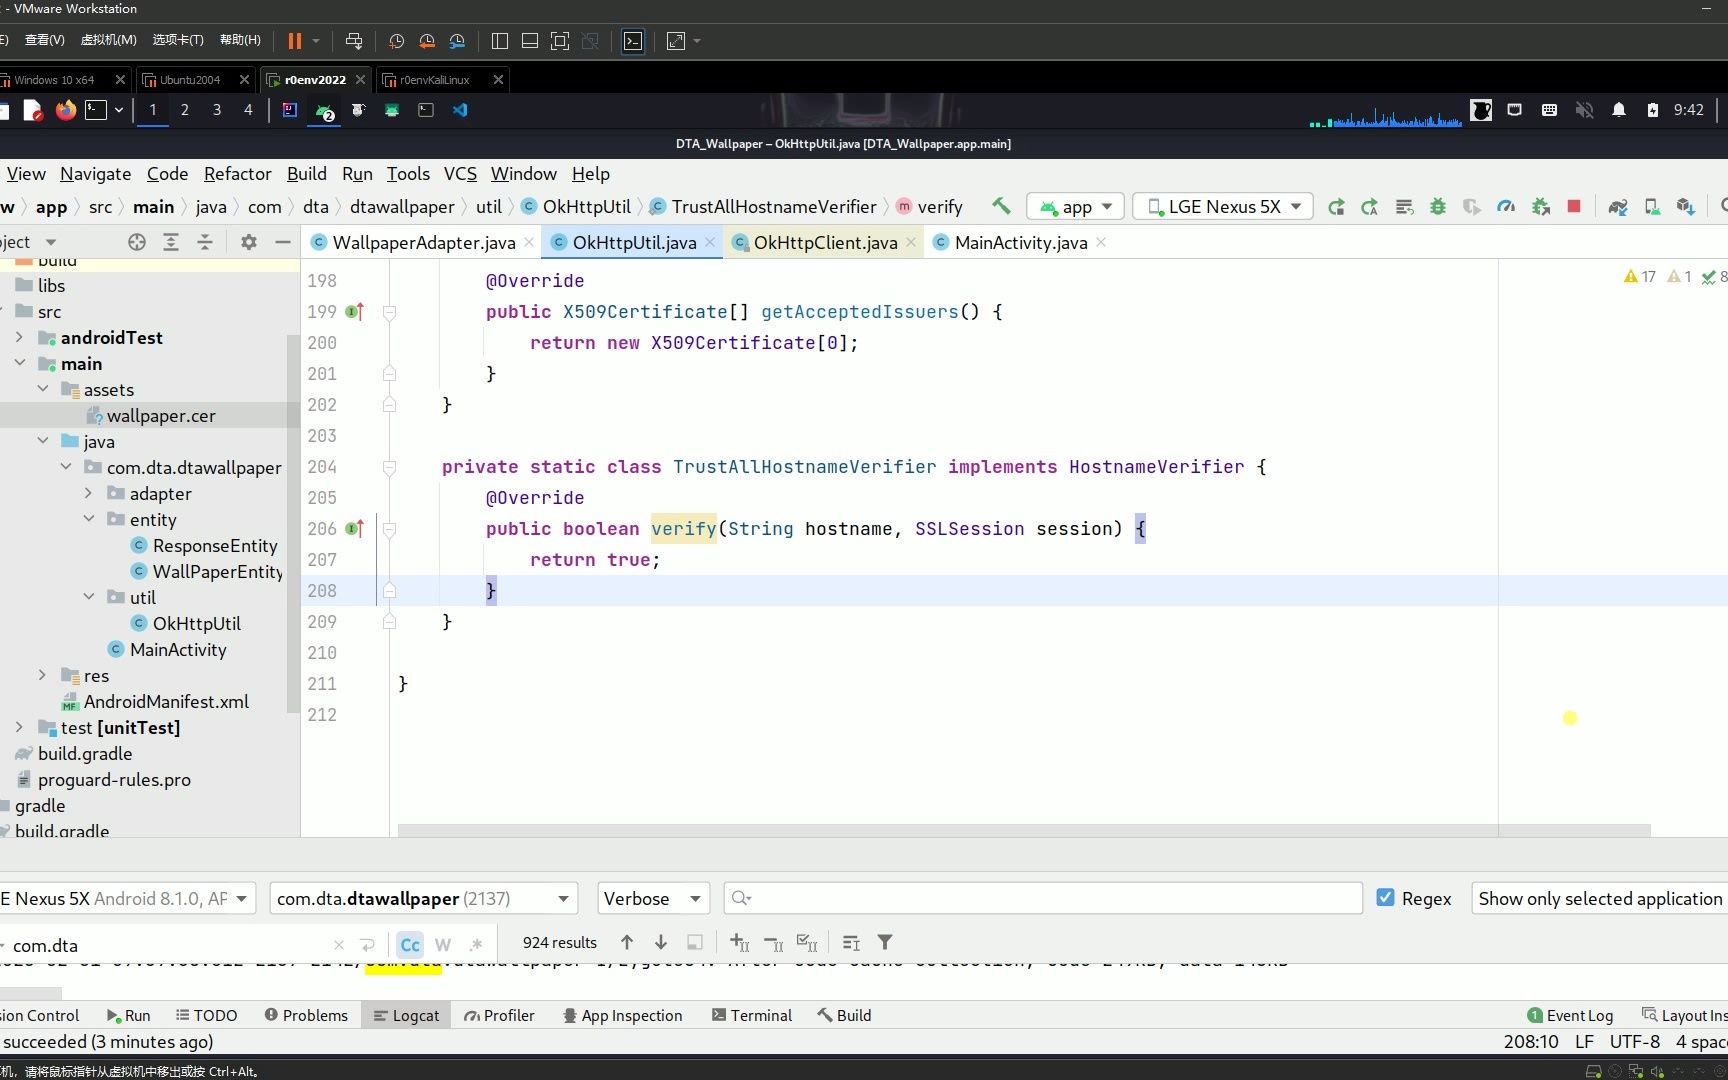Screen dimensions: 1728x1080
Task: Expand the androidTest folder
Action: pos(19,337)
